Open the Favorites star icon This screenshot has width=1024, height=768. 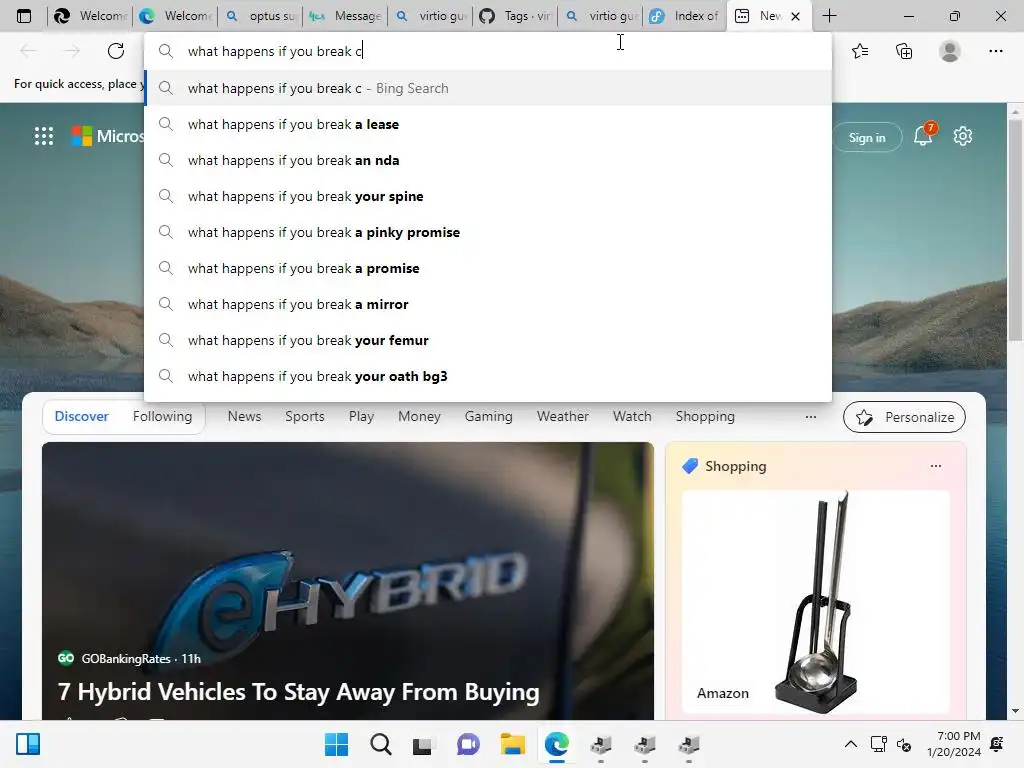(860, 51)
